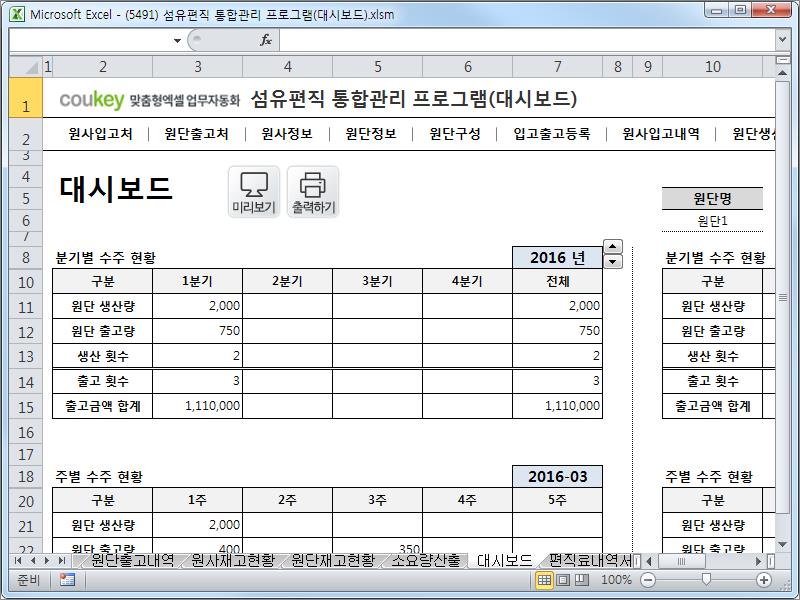Click the vertical scrollbar down arrow

point(782,544)
